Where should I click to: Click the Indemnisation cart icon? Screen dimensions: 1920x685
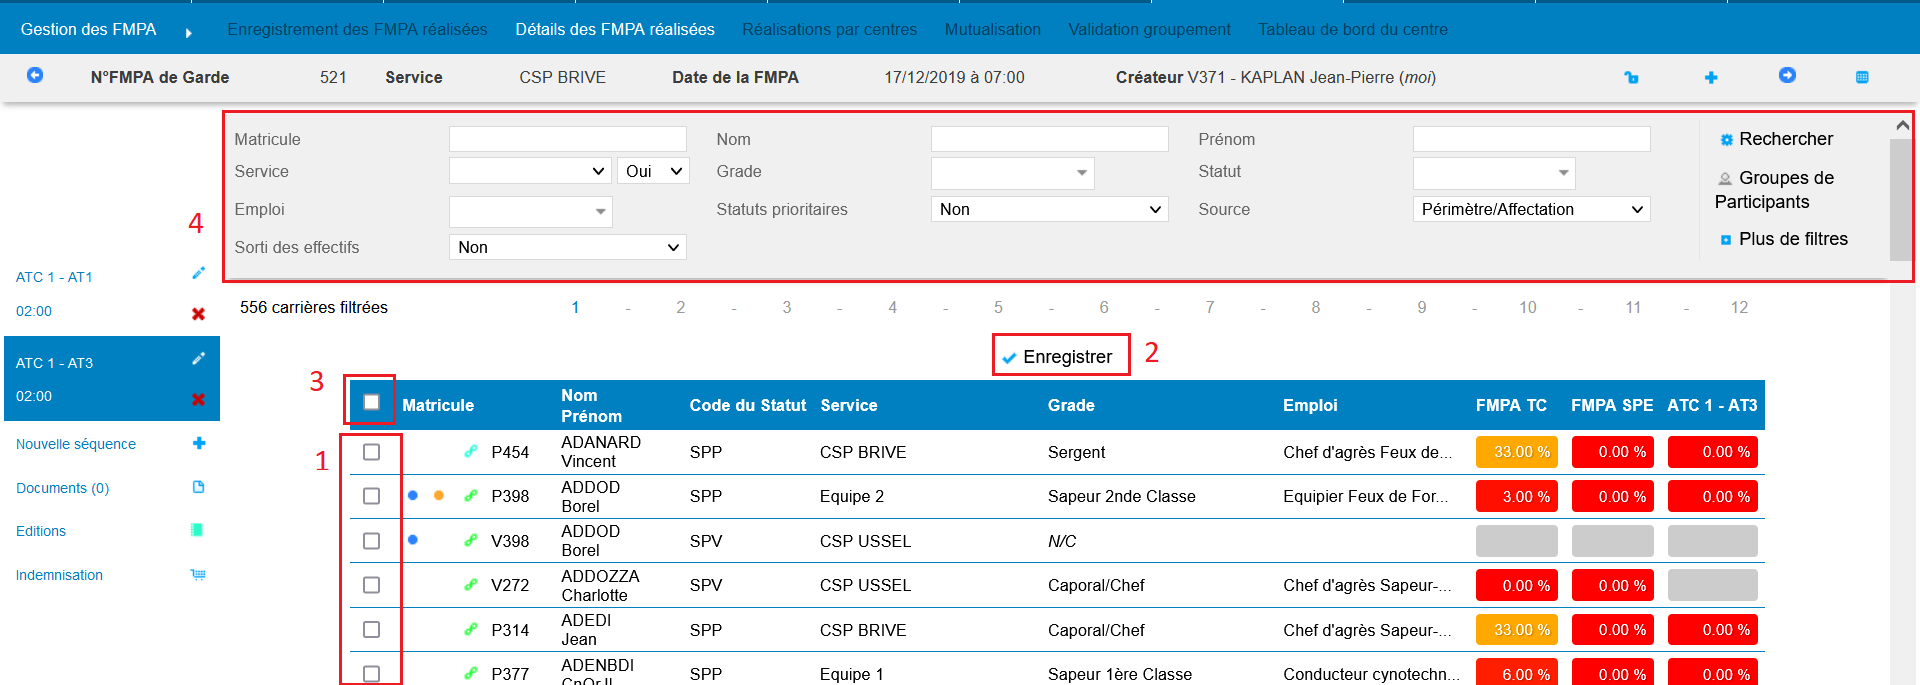(x=198, y=575)
